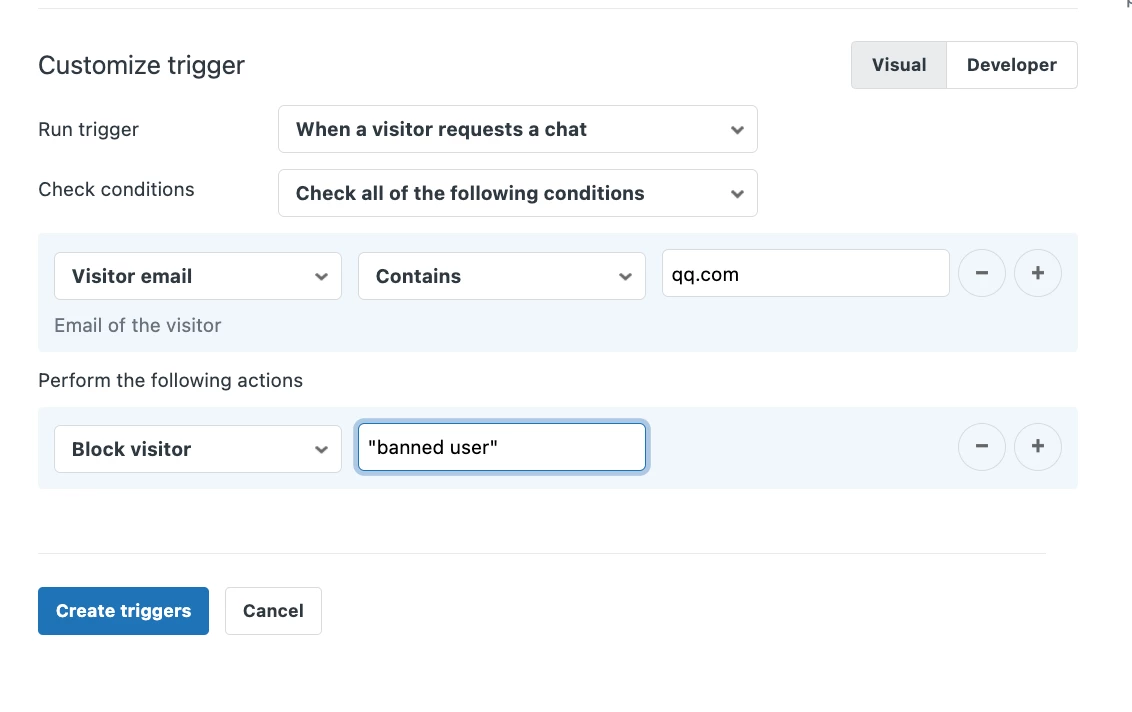Viewport: 1132px width, 712px height.
Task: Open the Block visitor action dropdown
Action: coord(198,450)
